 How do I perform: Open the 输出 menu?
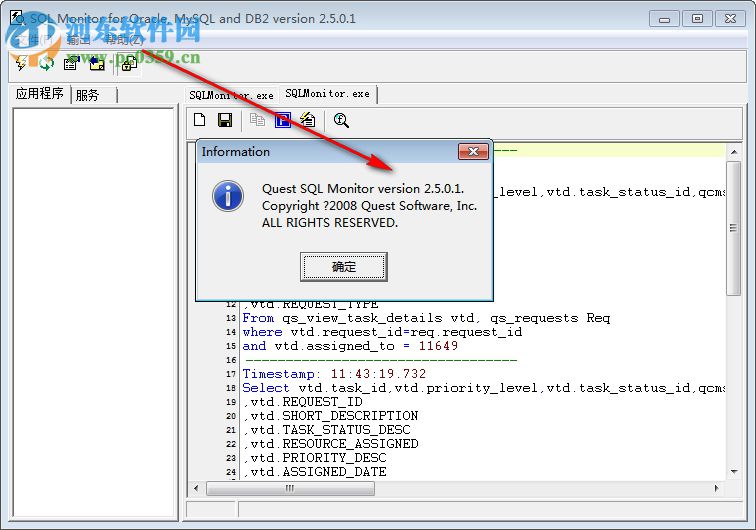coord(78,40)
